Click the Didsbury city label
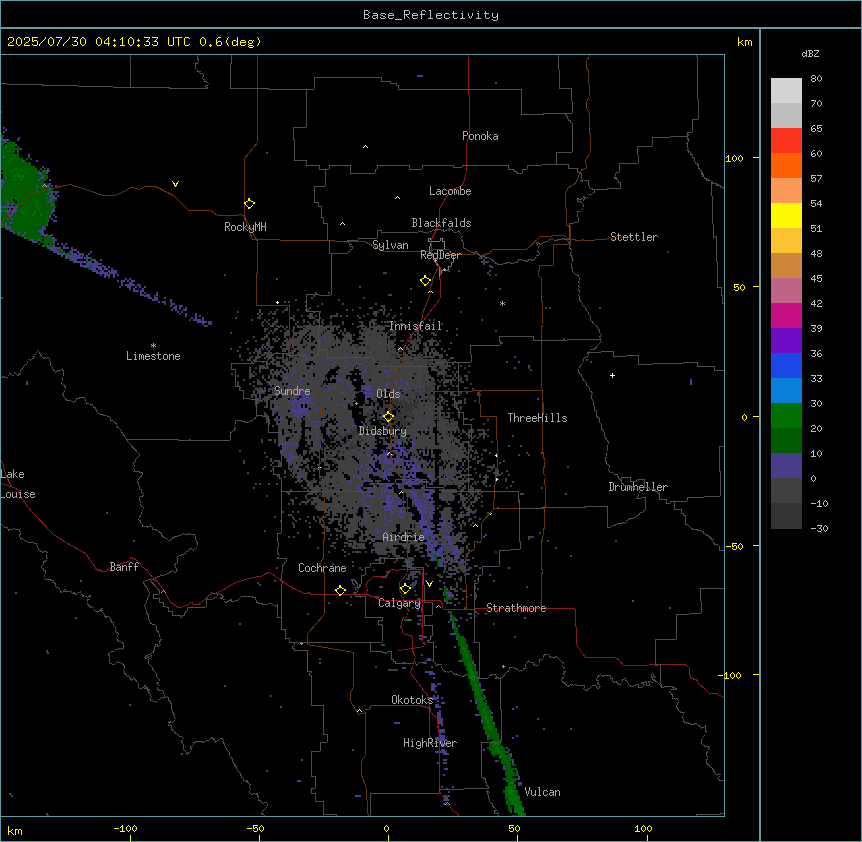The height and width of the screenshot is (842, 862). (383, 431)
